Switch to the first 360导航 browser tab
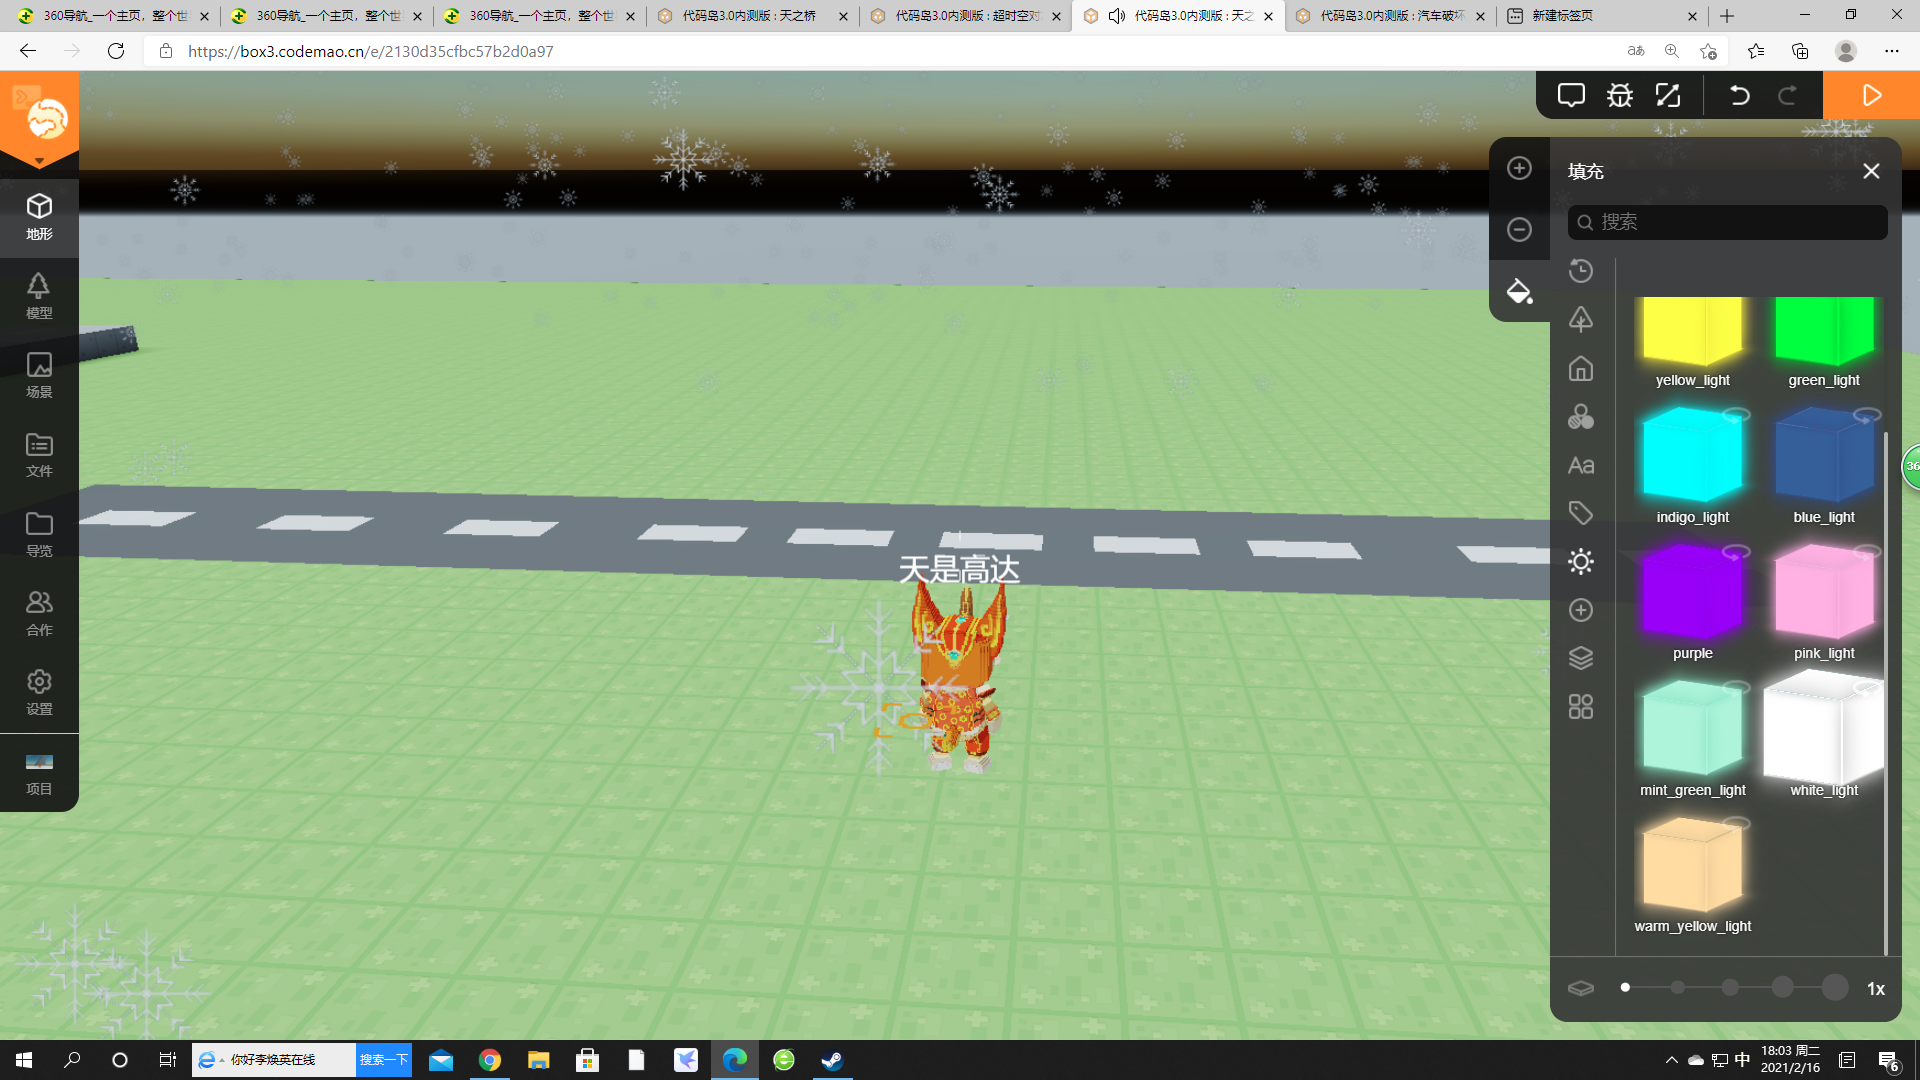This screenshot has height=1080, width=1920. [114, 16]
